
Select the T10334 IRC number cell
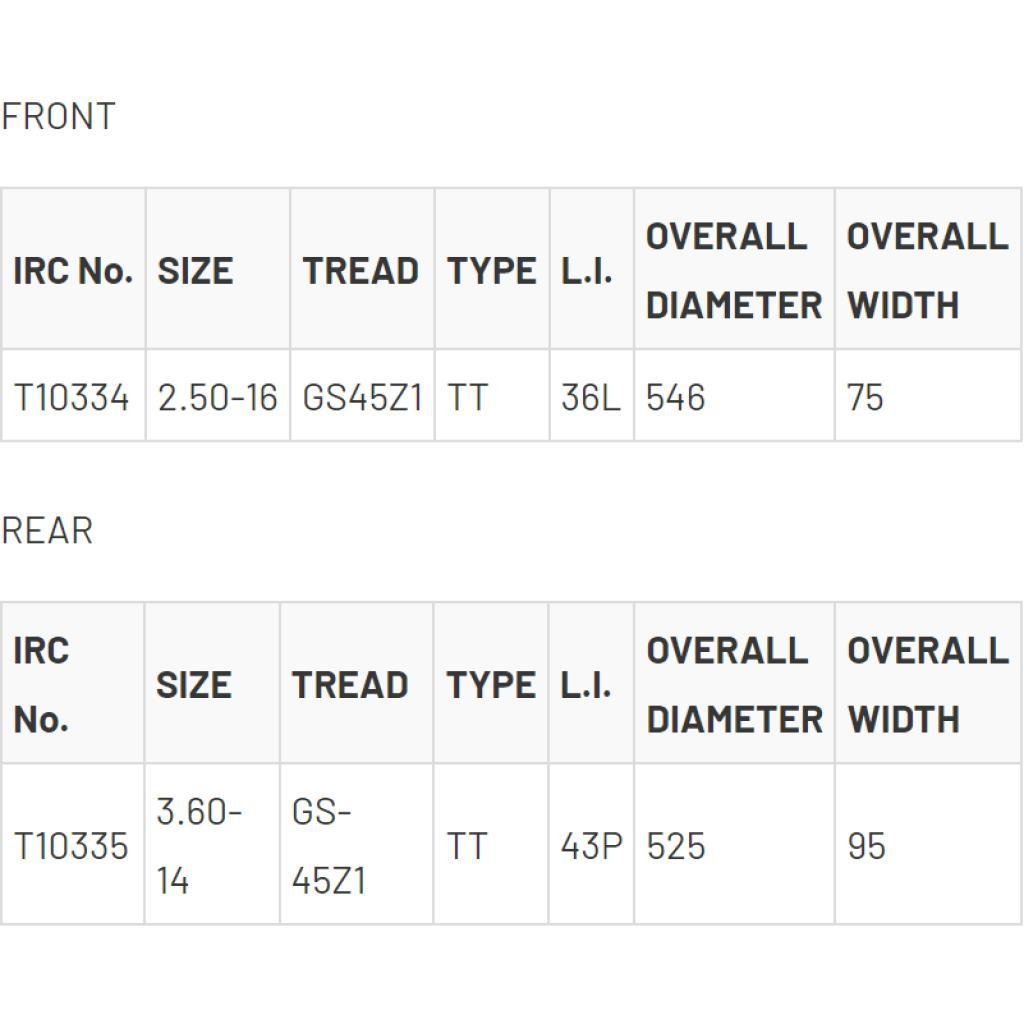click(72, 397)
